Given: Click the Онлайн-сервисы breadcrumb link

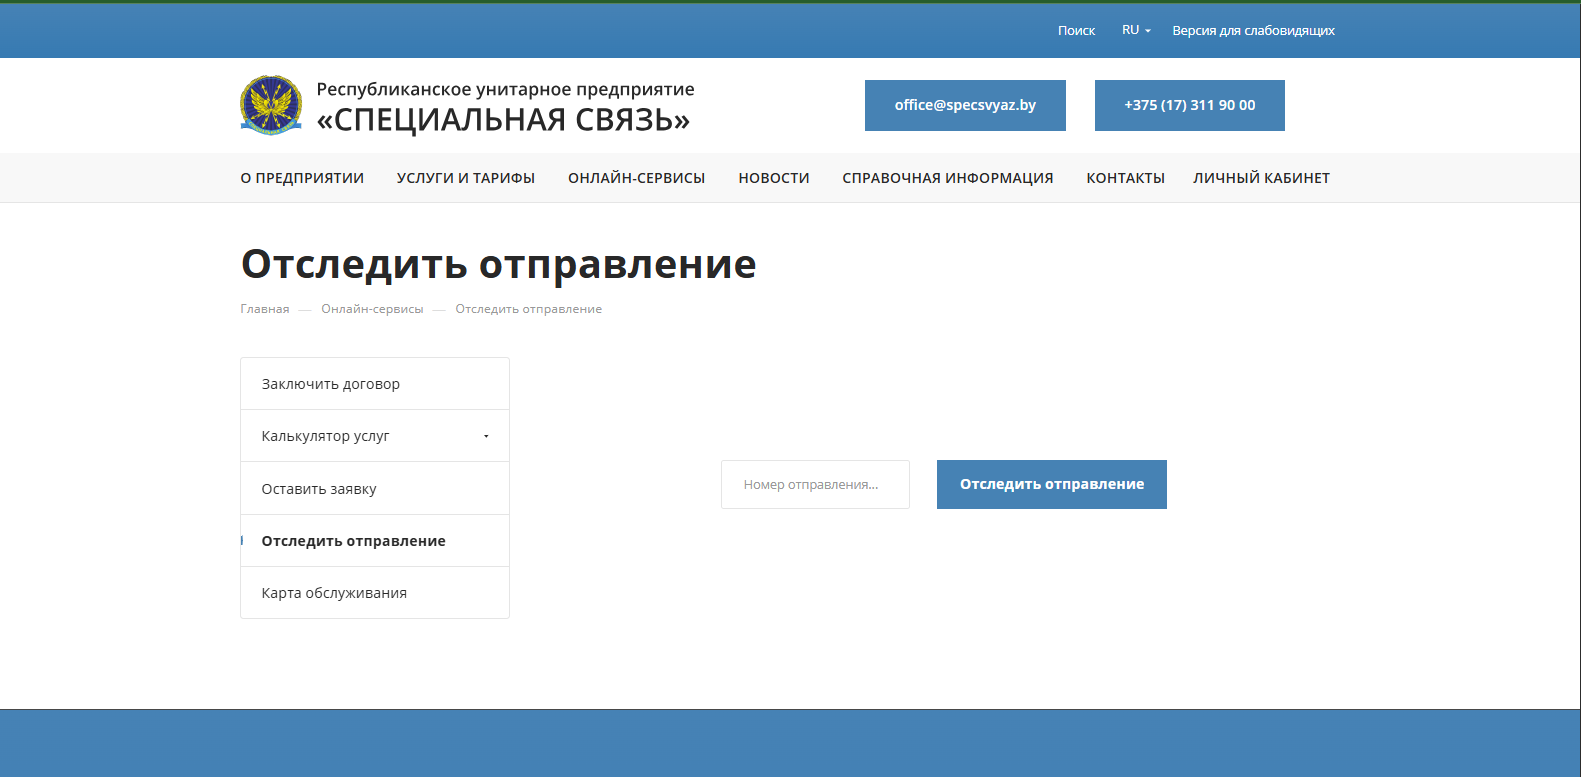Looking at the screenshot, I should point(372,309).
